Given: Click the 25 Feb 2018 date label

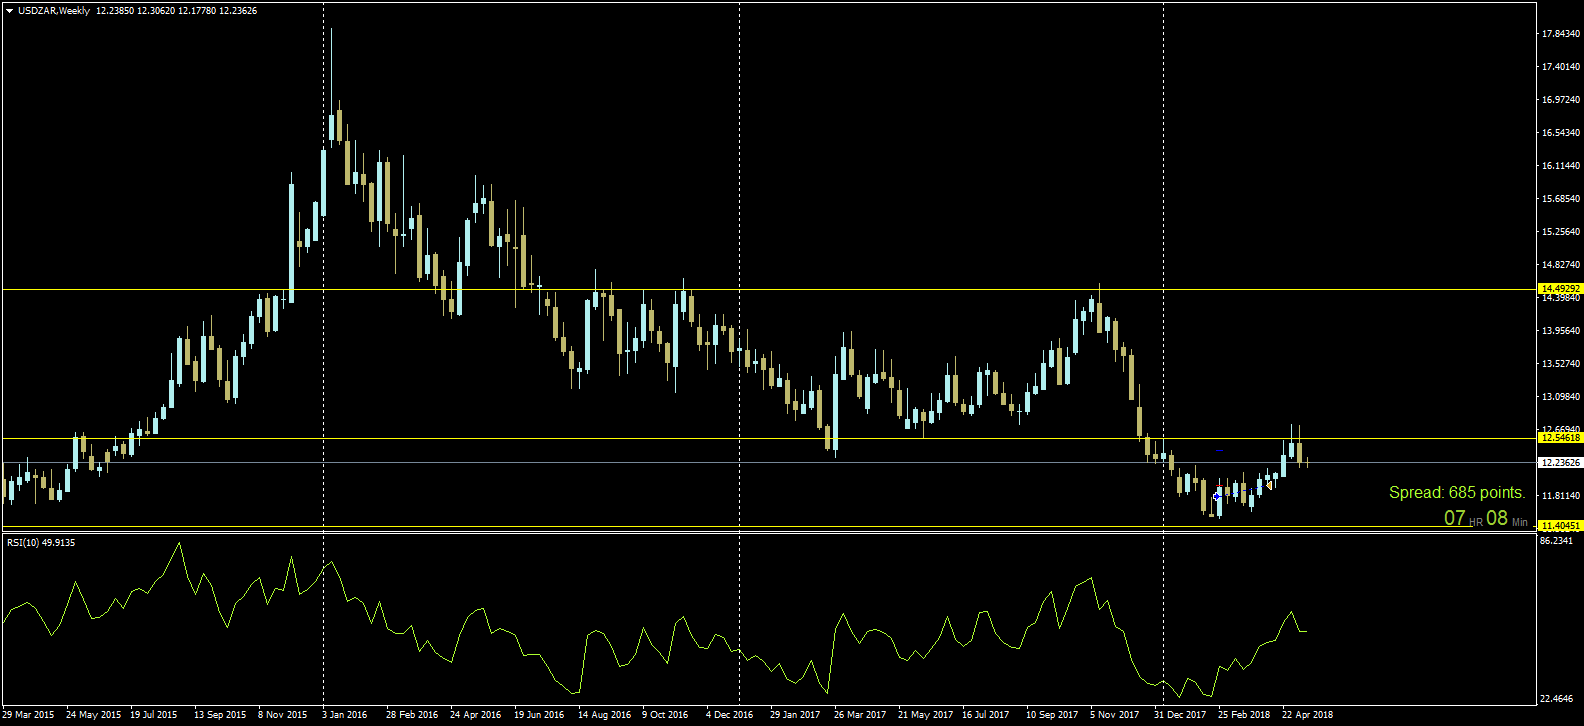Looking at the screenshot, I should click(x=1244, y=715).
